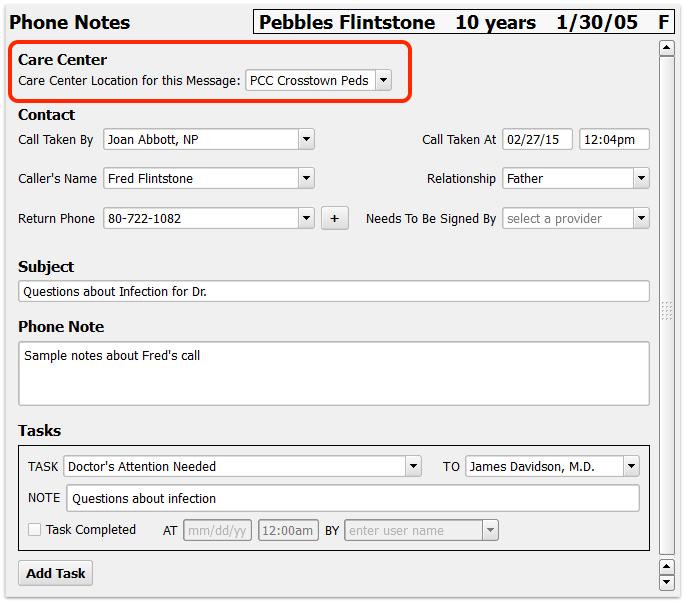686x604 pixels.
Task: Open Care Center Location dropdown
Action: click(318, 80)
